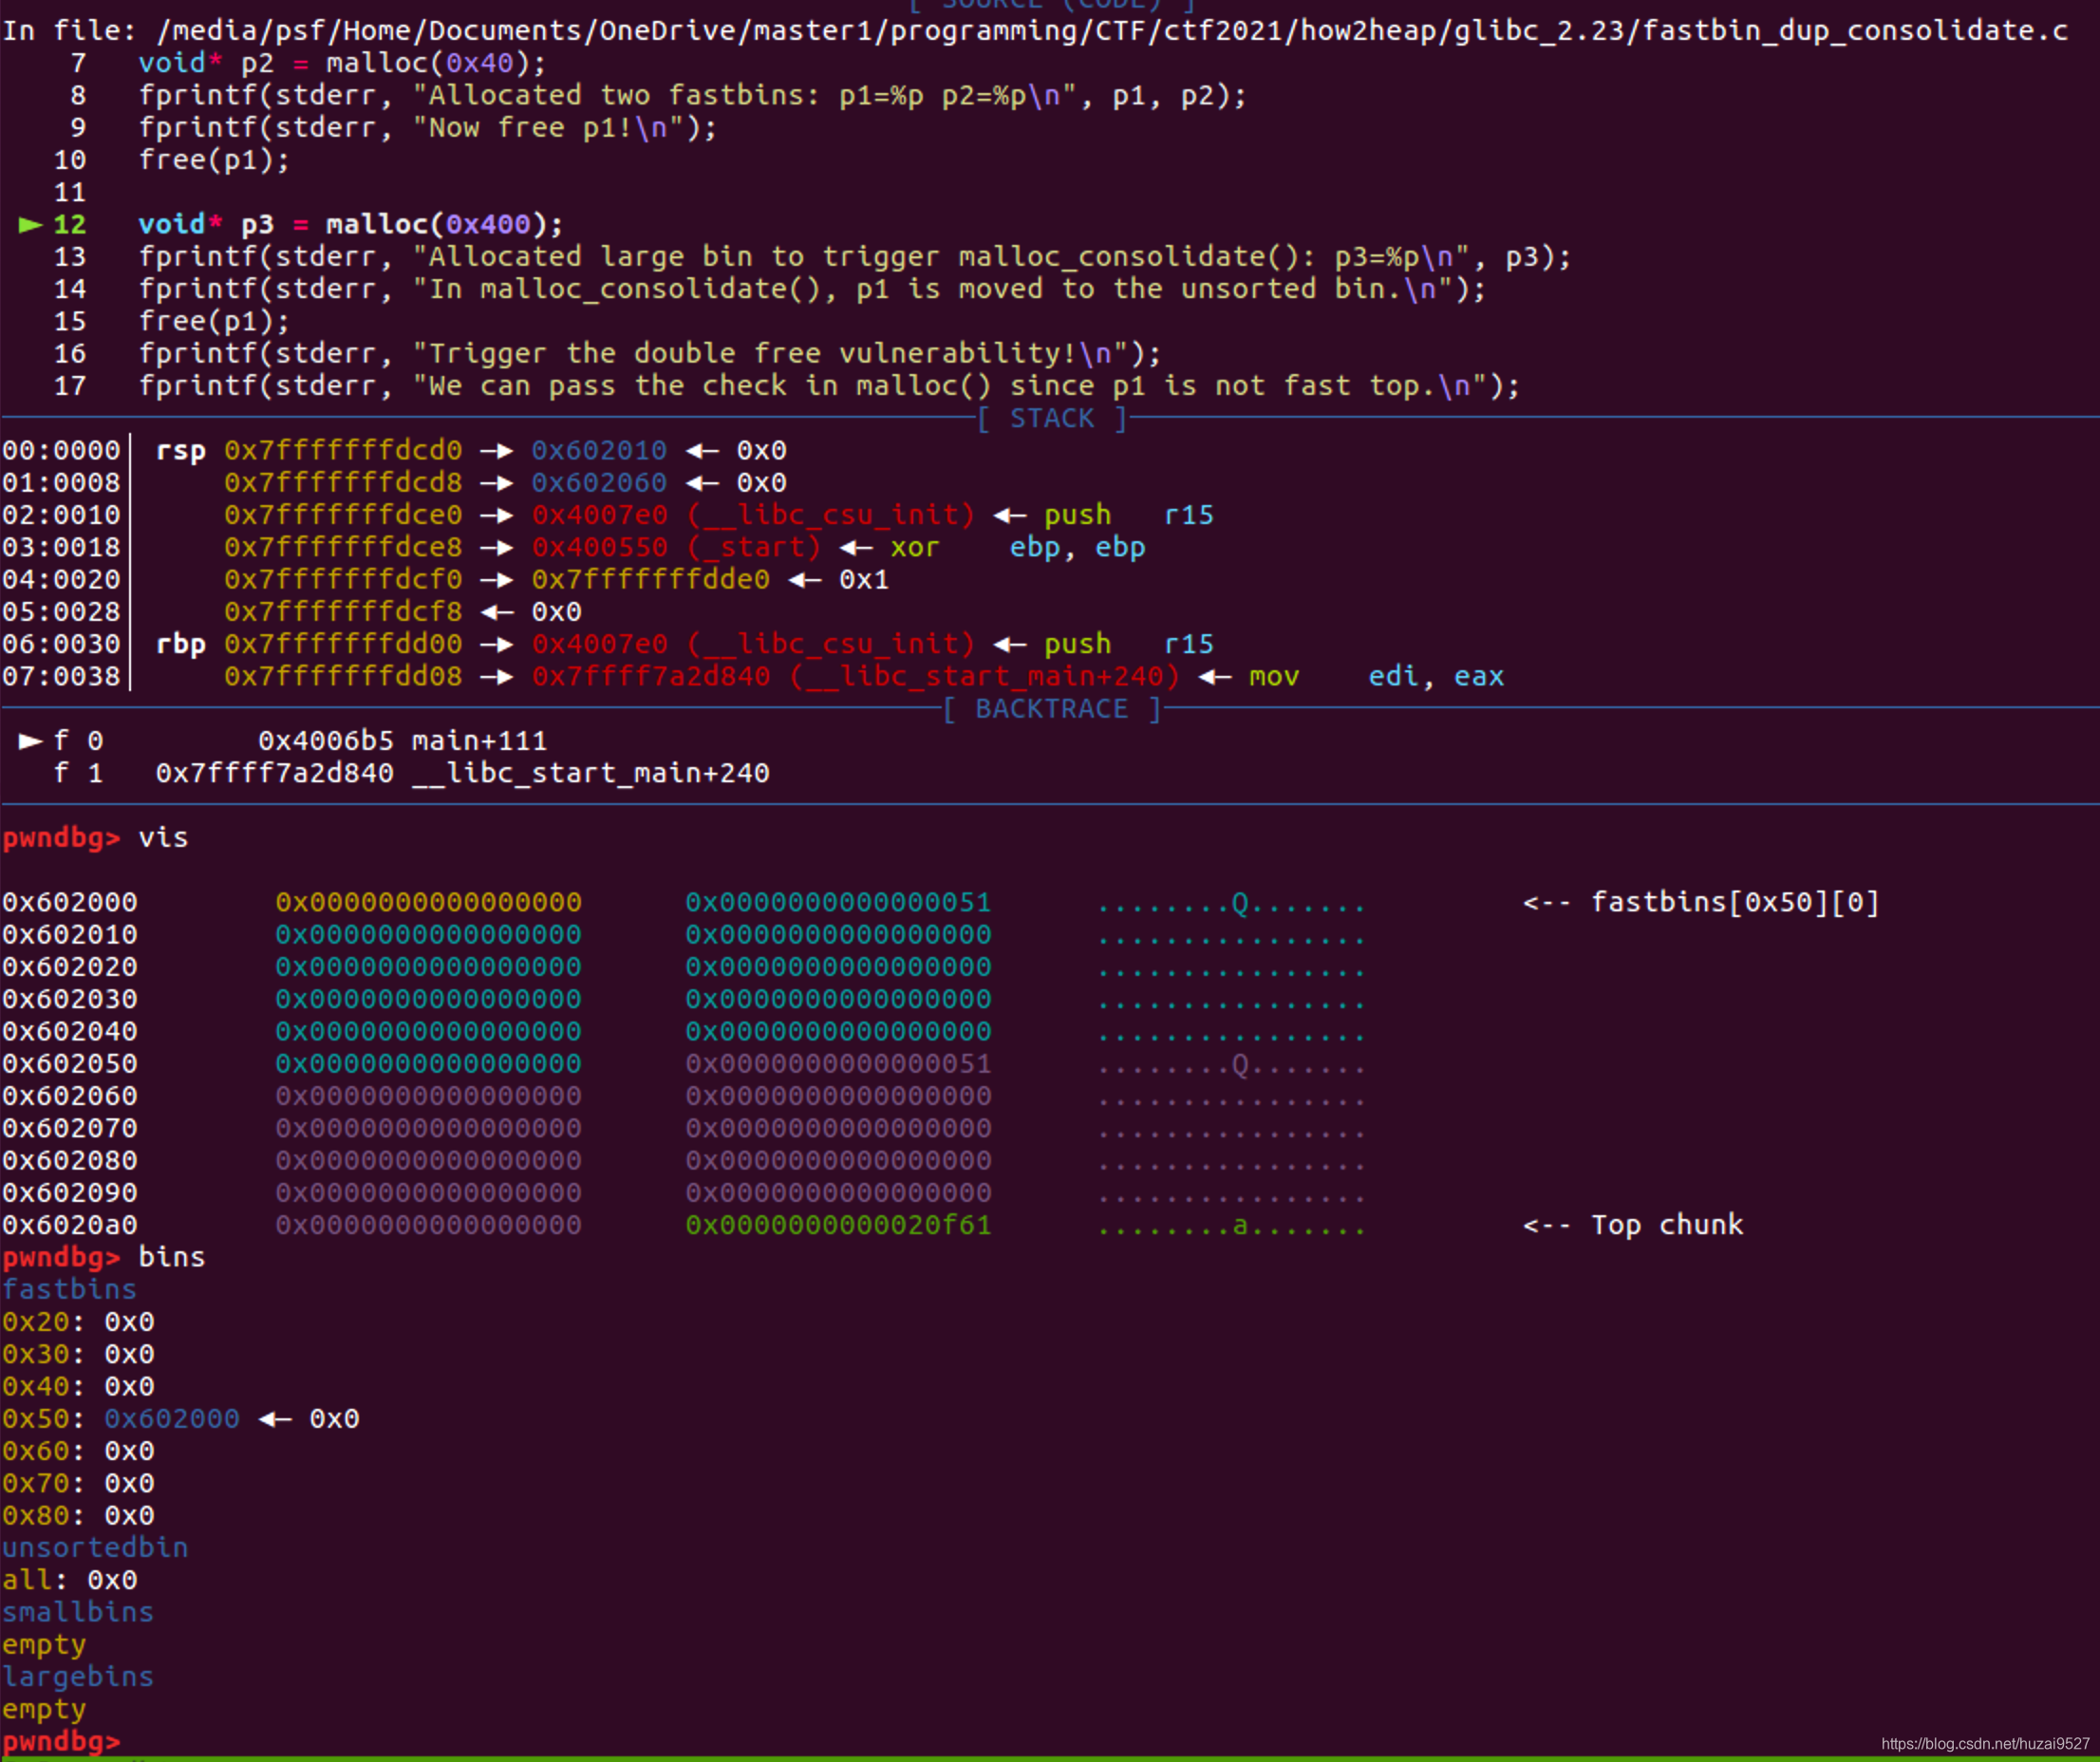
Task: Click the 'bins' command after pwndbg prompt
Action: pyautogui.click(x=172, y=1257)
